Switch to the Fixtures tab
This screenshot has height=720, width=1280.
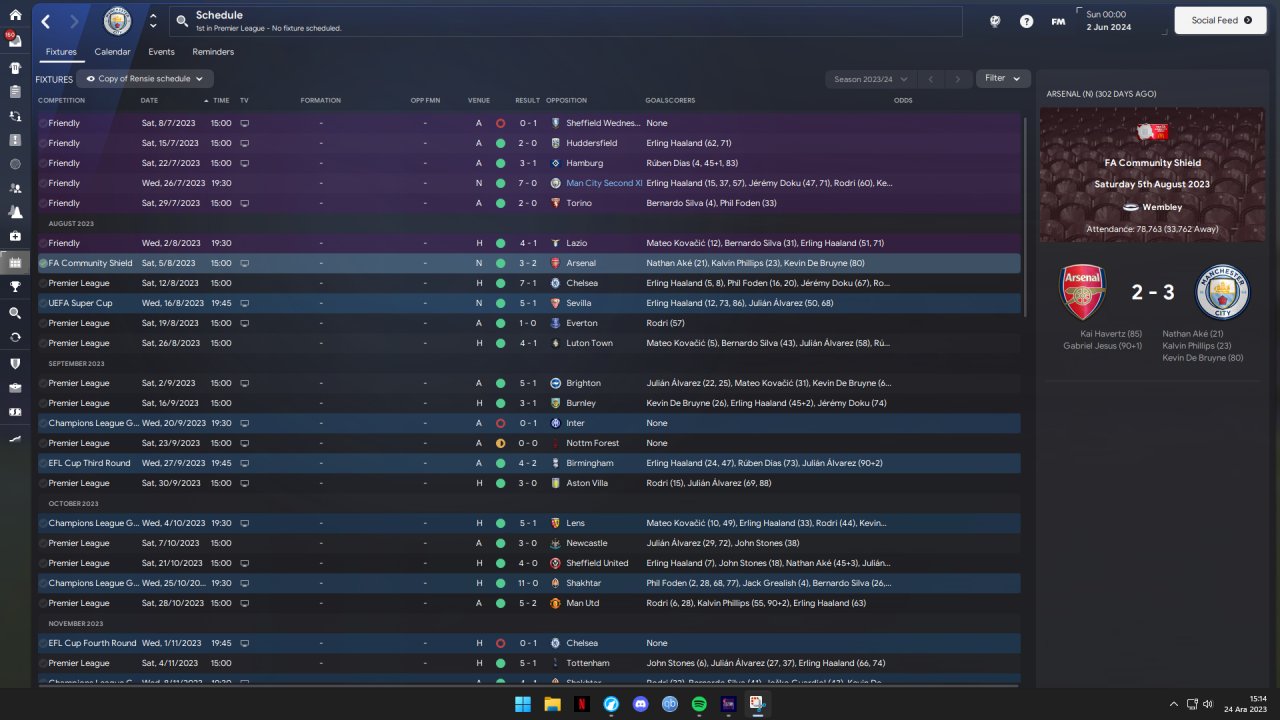click(x=61, y=52)
